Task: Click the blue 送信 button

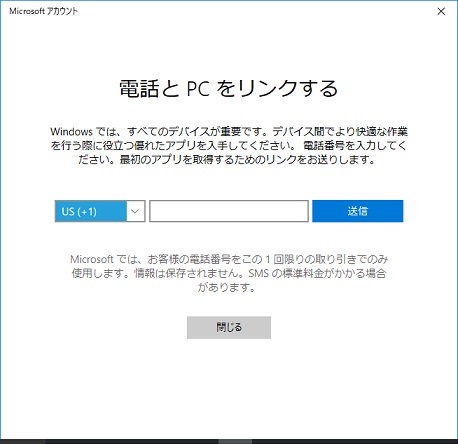Action: click(x=358, y=211)
